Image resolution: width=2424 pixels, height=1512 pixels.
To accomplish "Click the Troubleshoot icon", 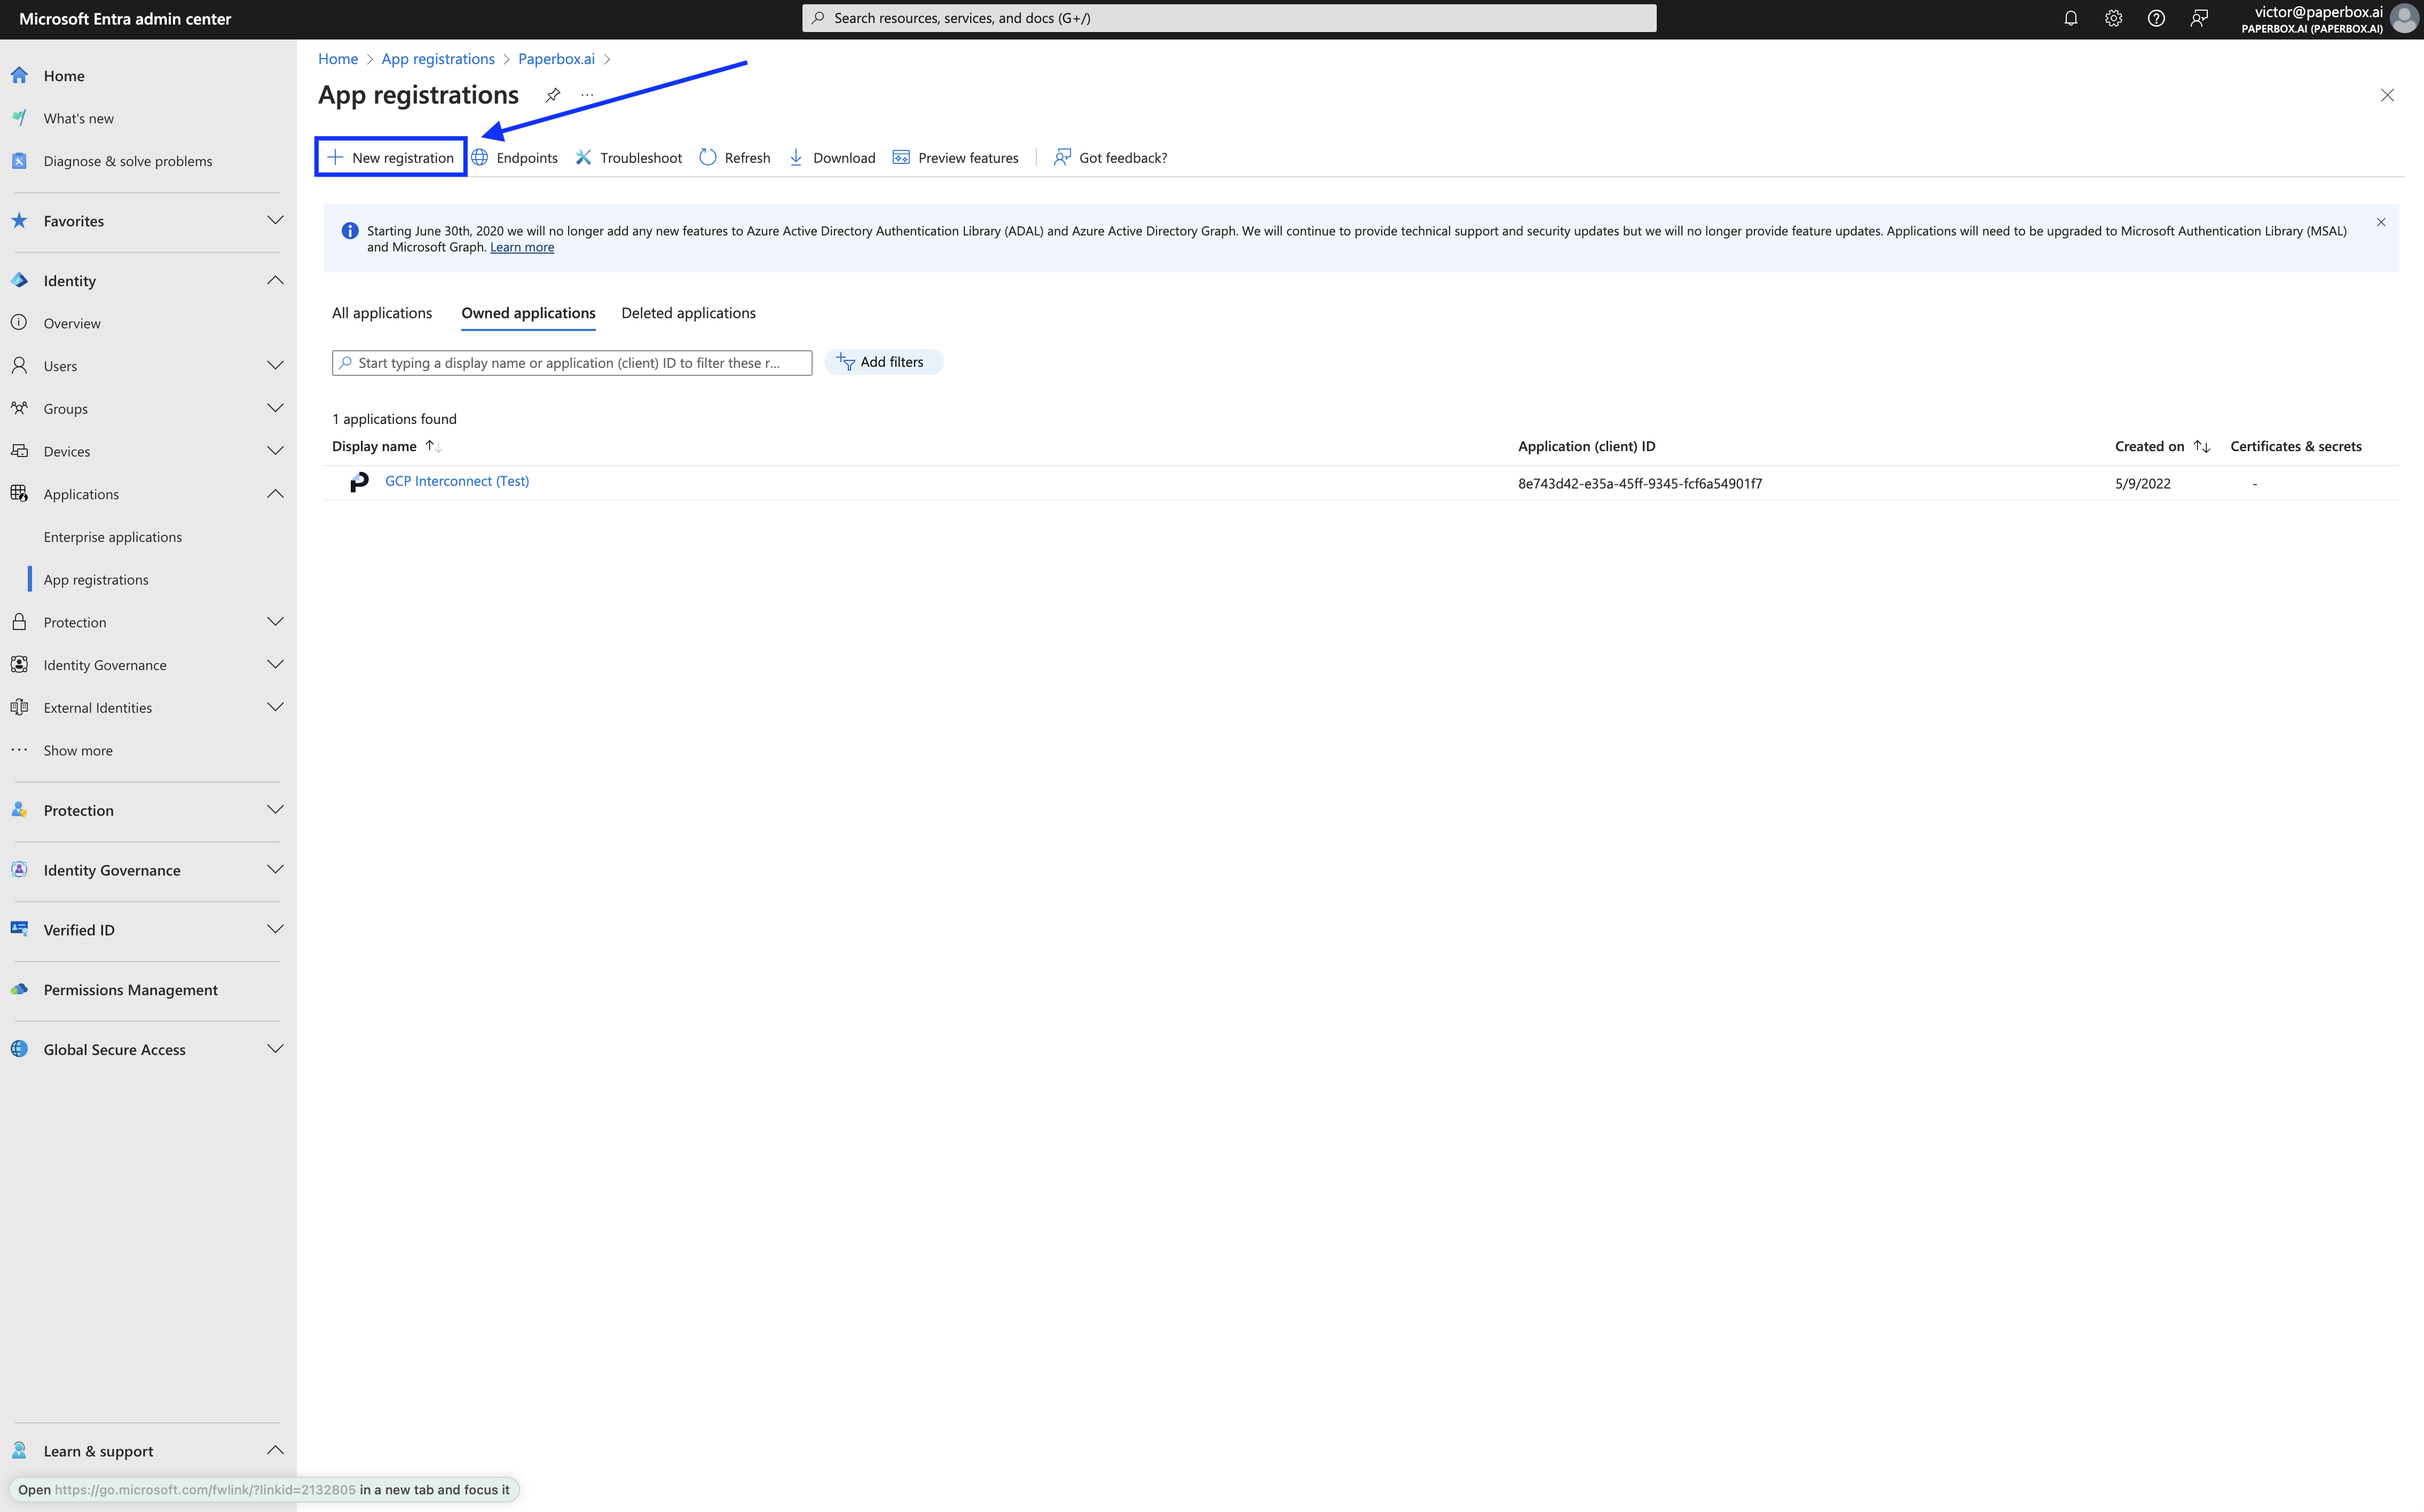I will click(x=585, y=157).
